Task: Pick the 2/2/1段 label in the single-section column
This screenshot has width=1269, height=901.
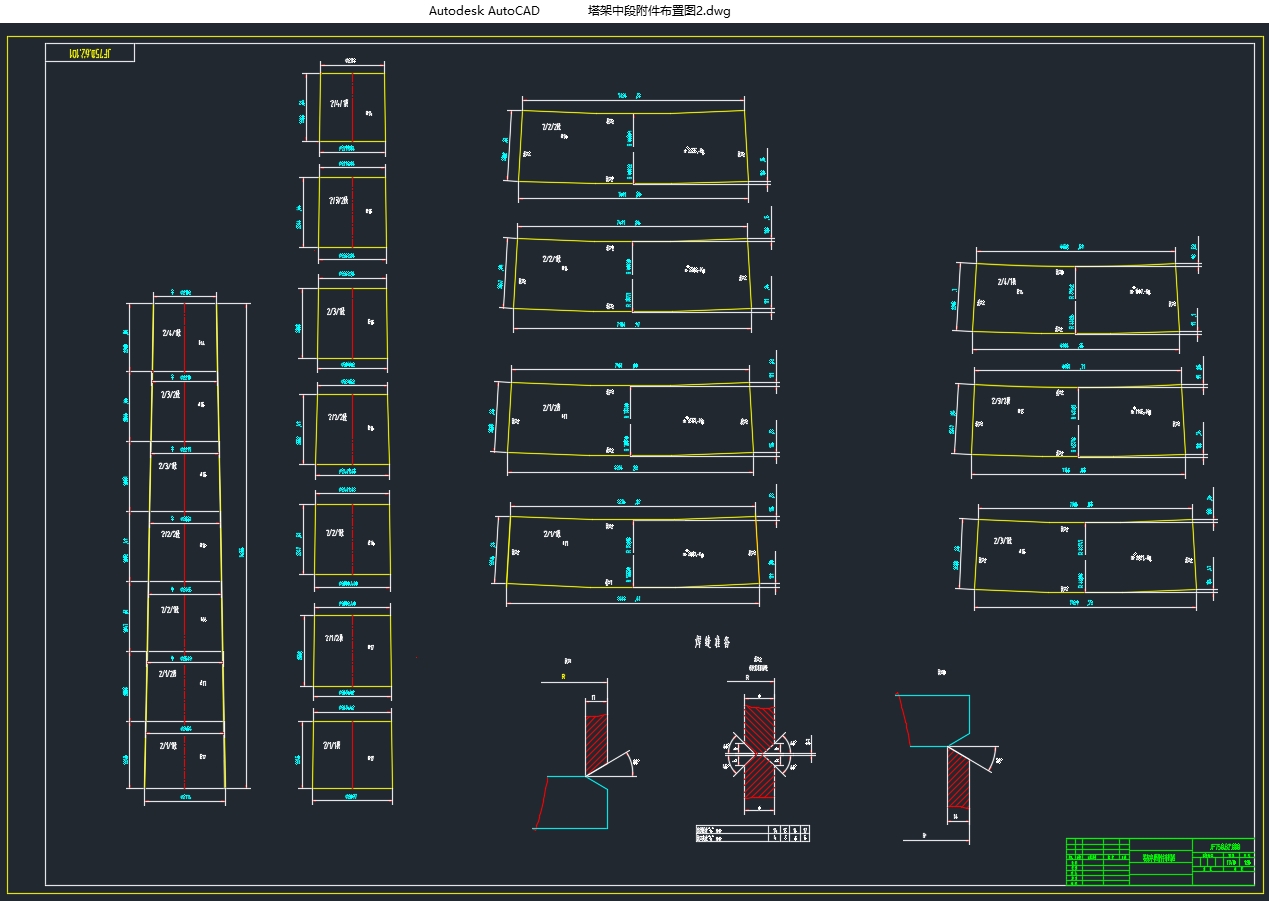Action: [335, 533]
